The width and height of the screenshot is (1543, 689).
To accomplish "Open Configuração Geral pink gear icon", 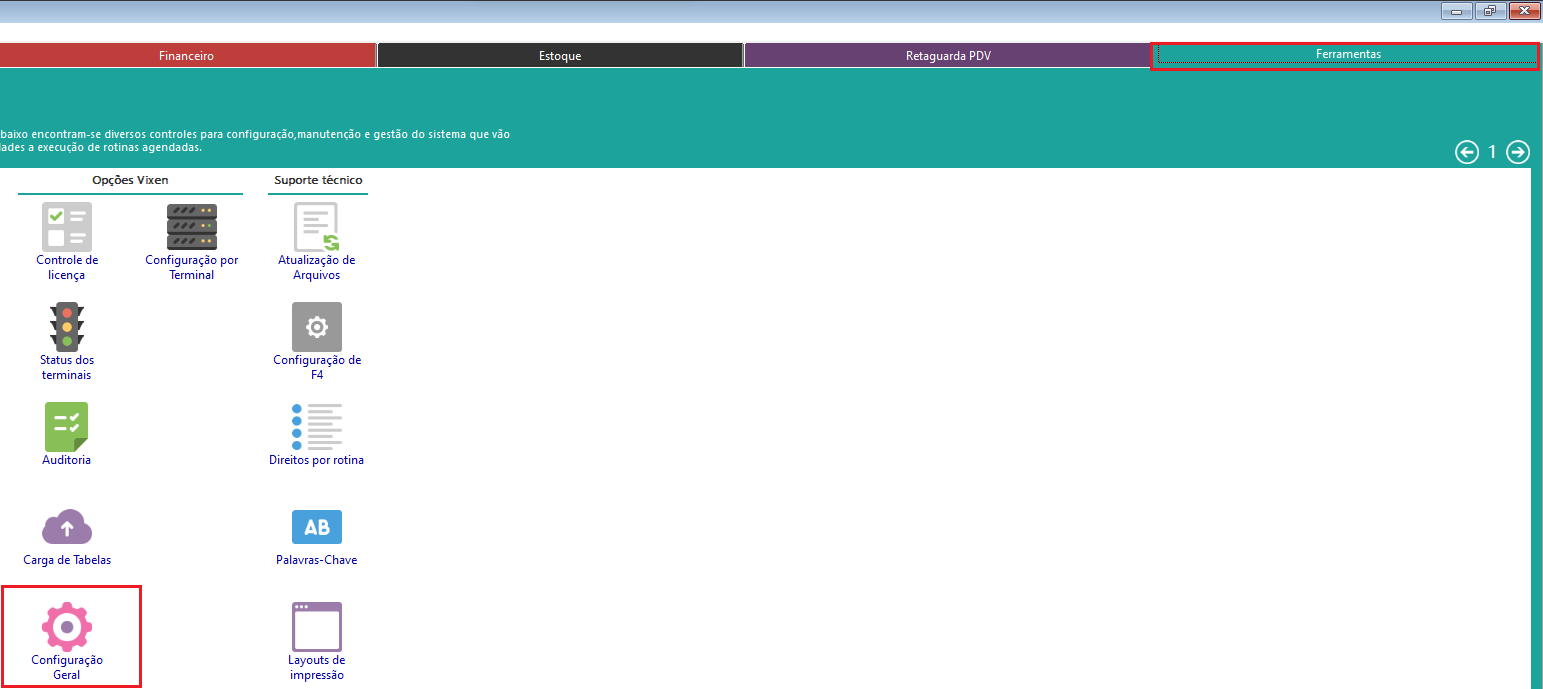I will pyautogui.click(x=67, y=627).
